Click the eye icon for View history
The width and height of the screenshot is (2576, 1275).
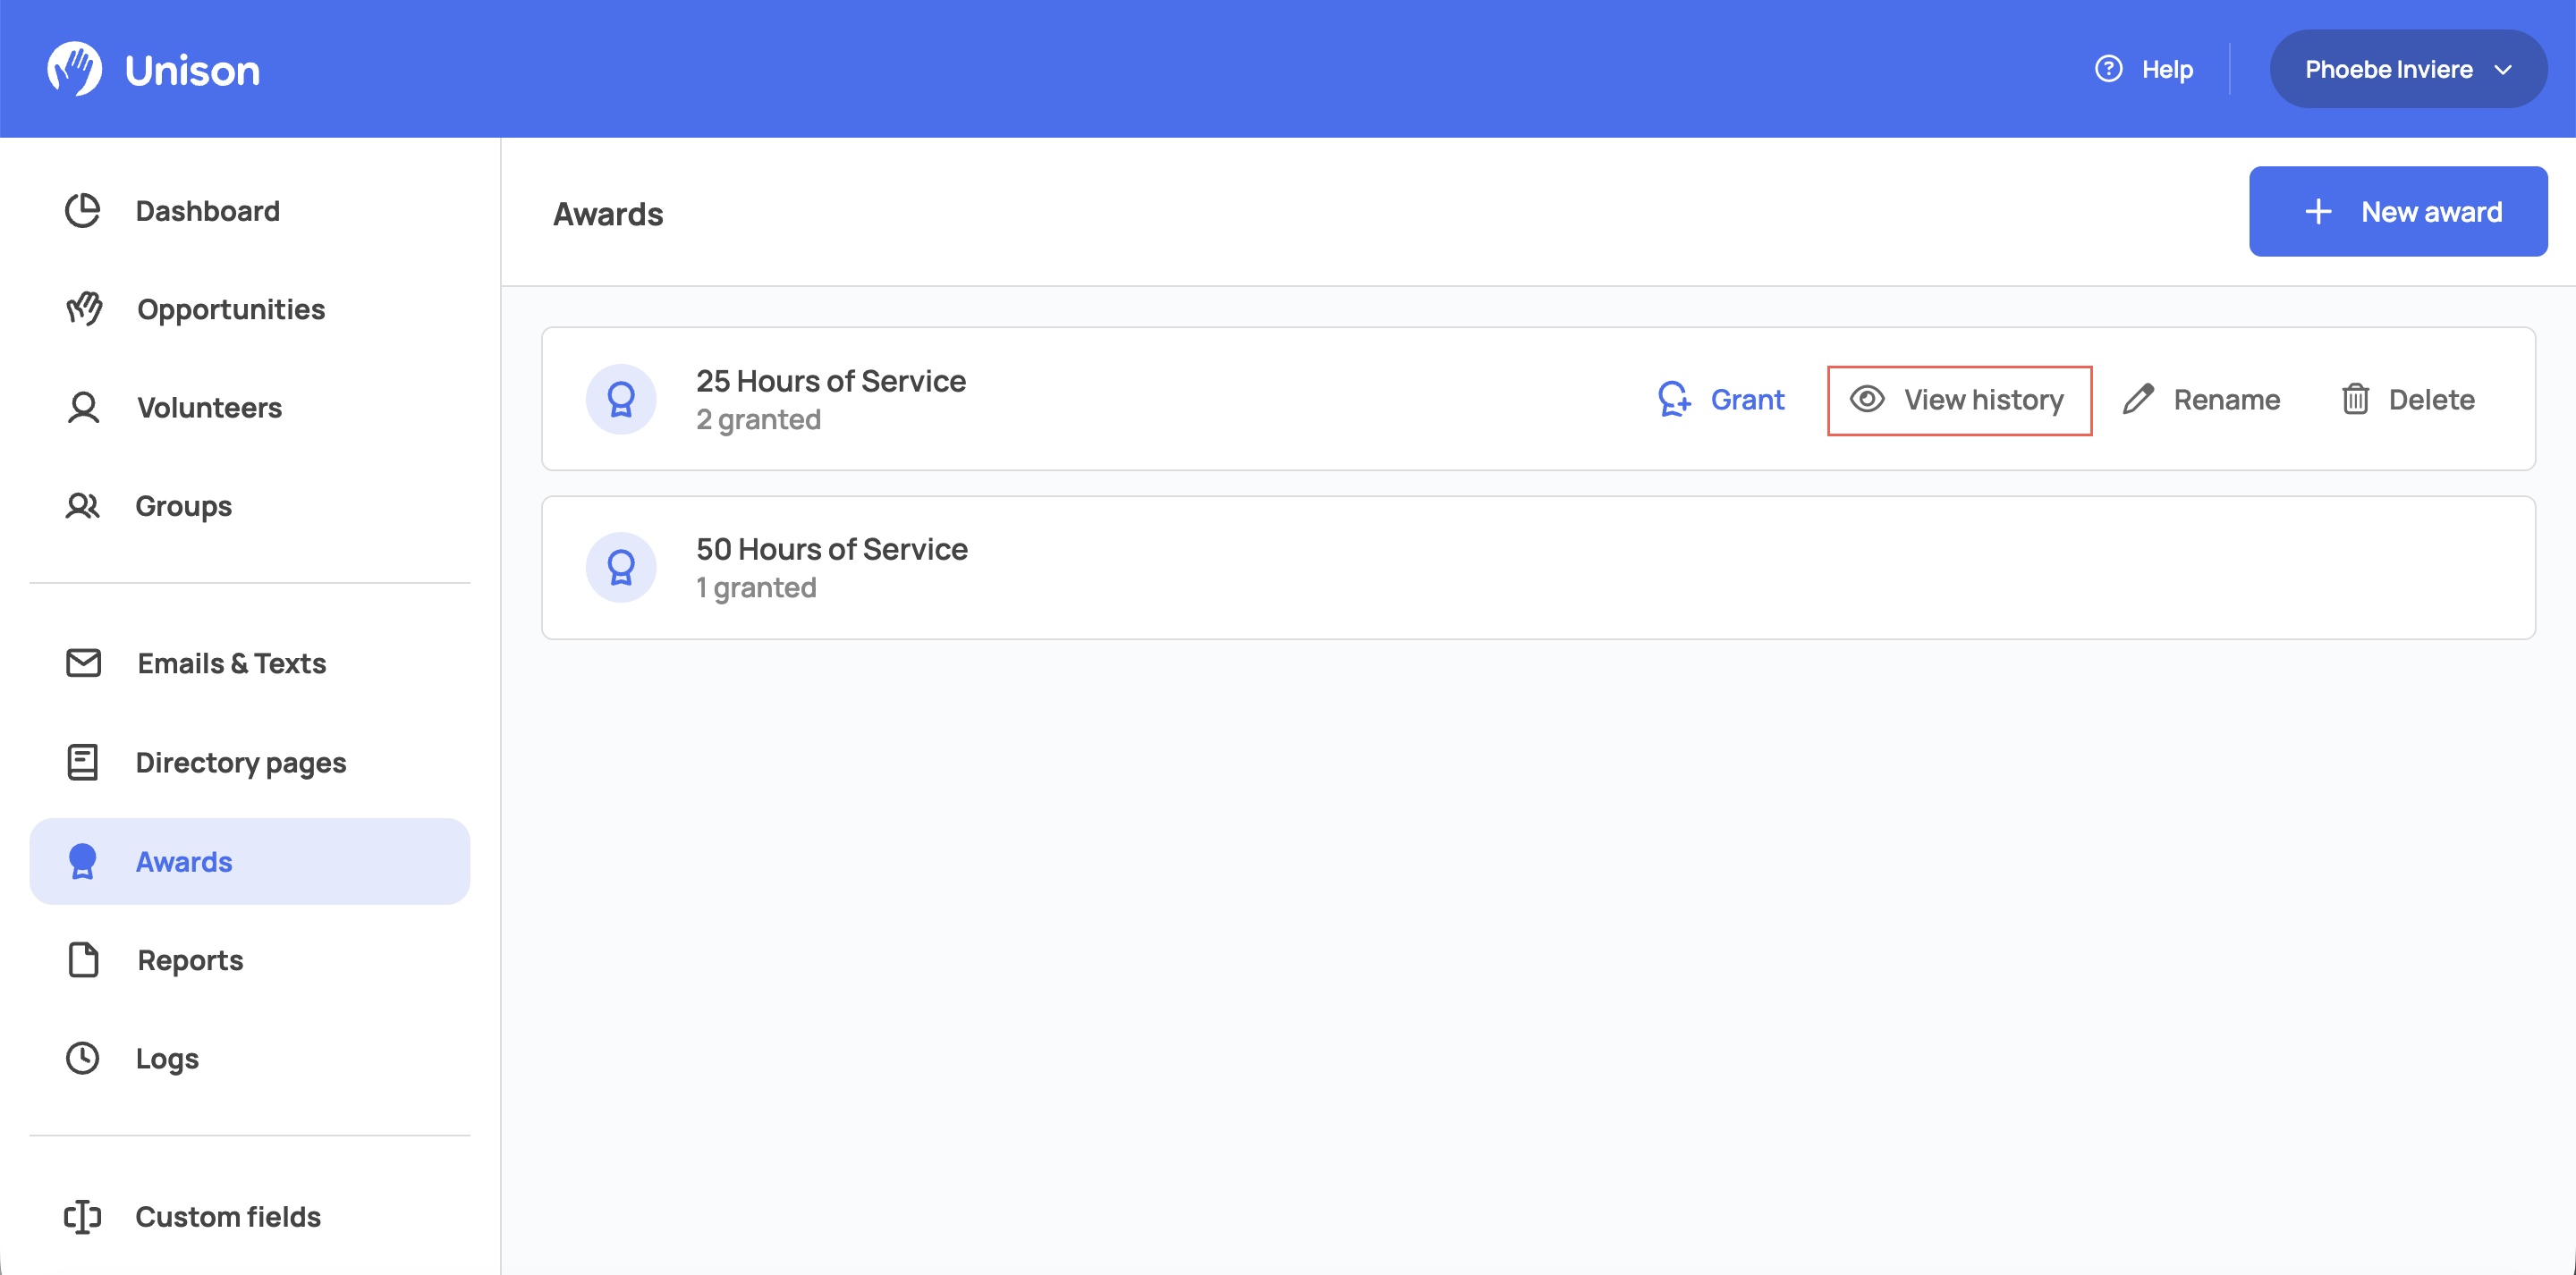point(1866,399)
